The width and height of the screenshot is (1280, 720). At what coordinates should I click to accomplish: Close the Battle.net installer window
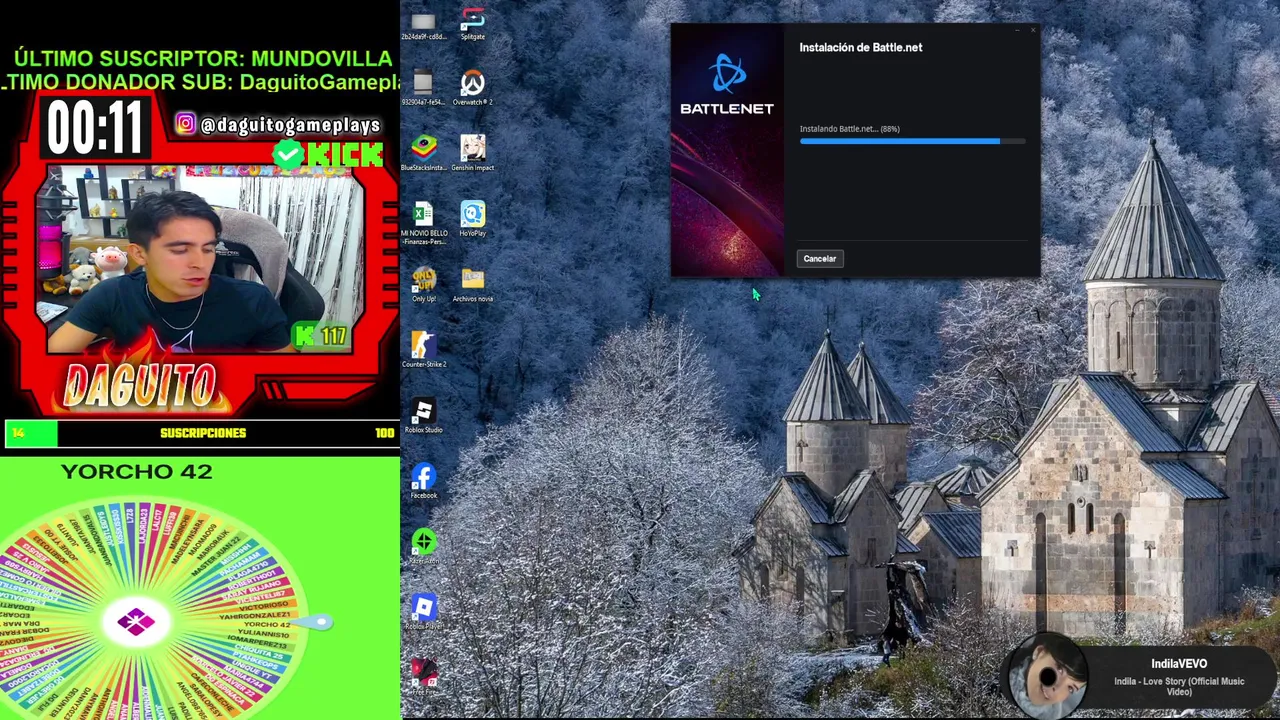pyautogui.click(x=1033, y=30)
